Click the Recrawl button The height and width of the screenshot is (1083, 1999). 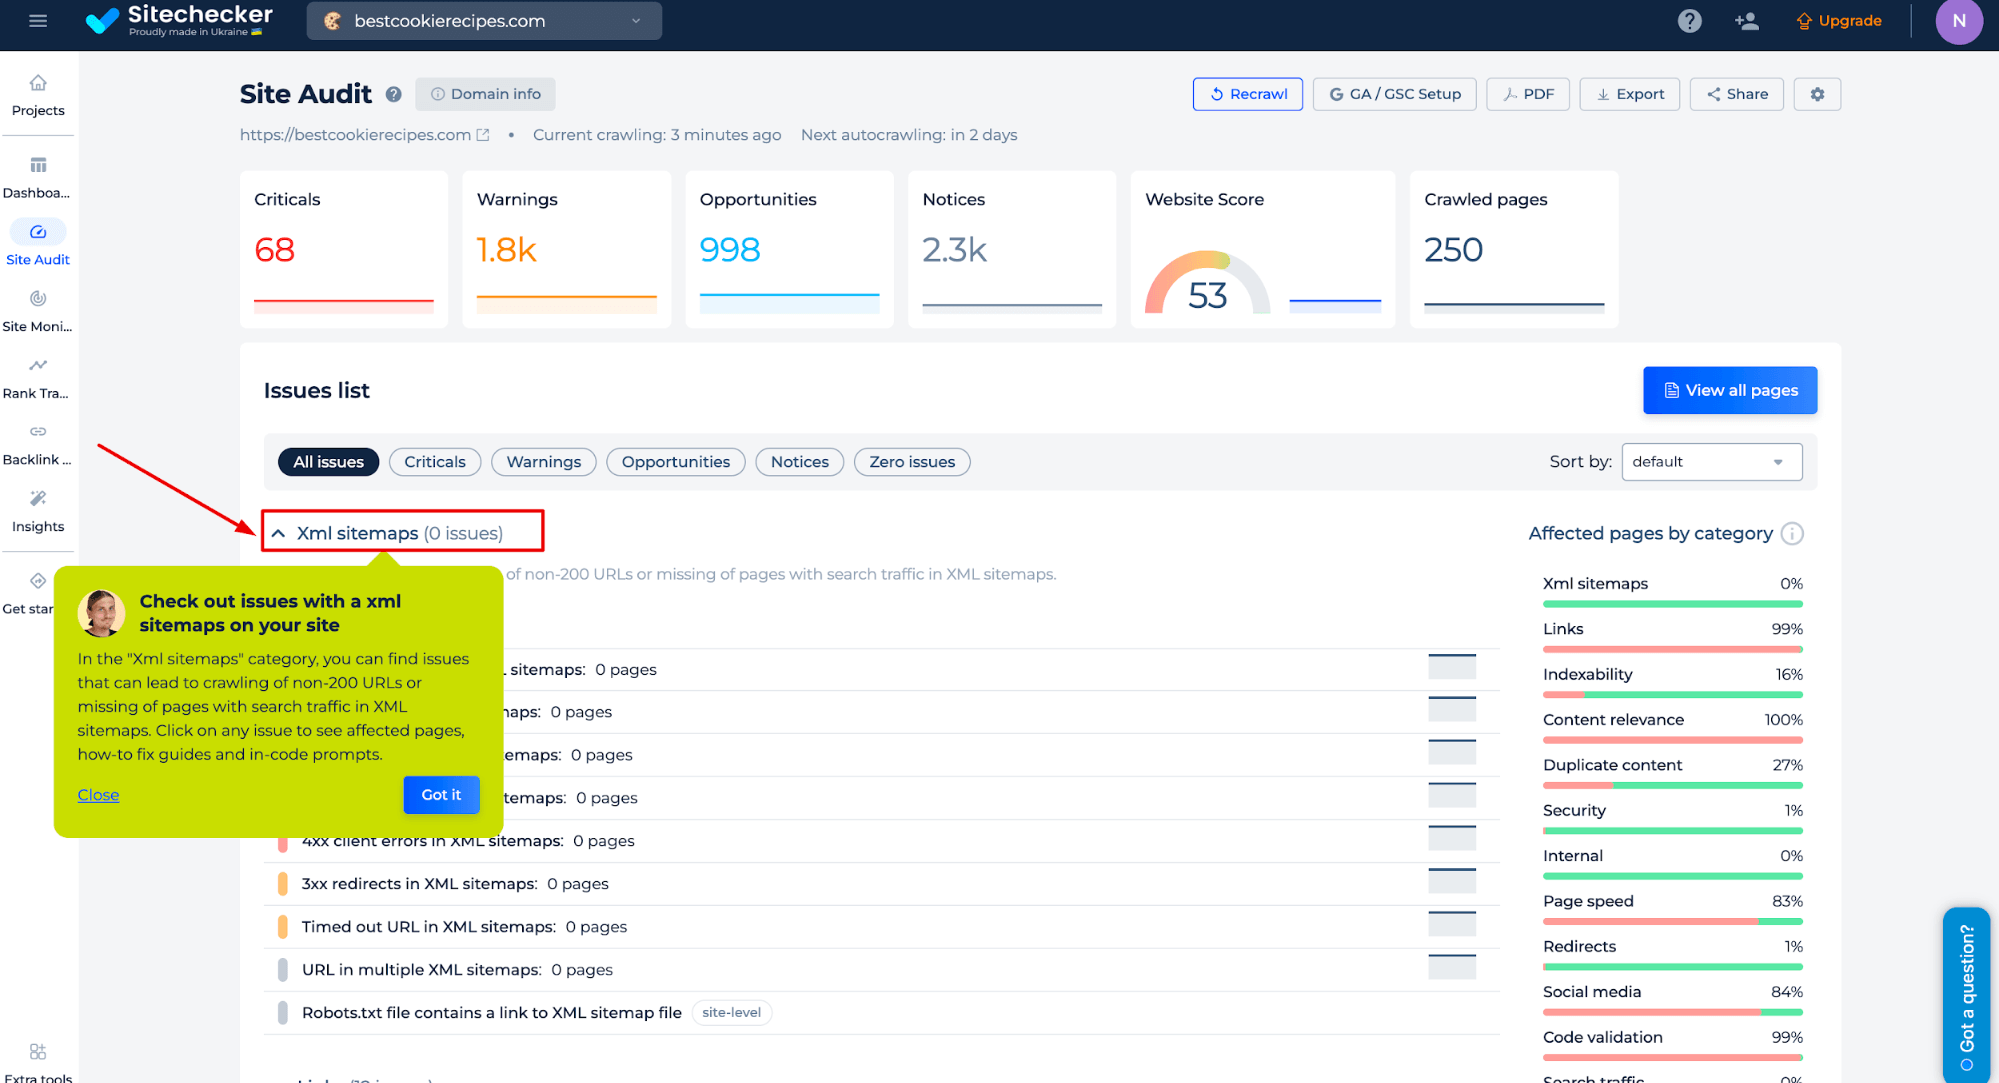1246,93
